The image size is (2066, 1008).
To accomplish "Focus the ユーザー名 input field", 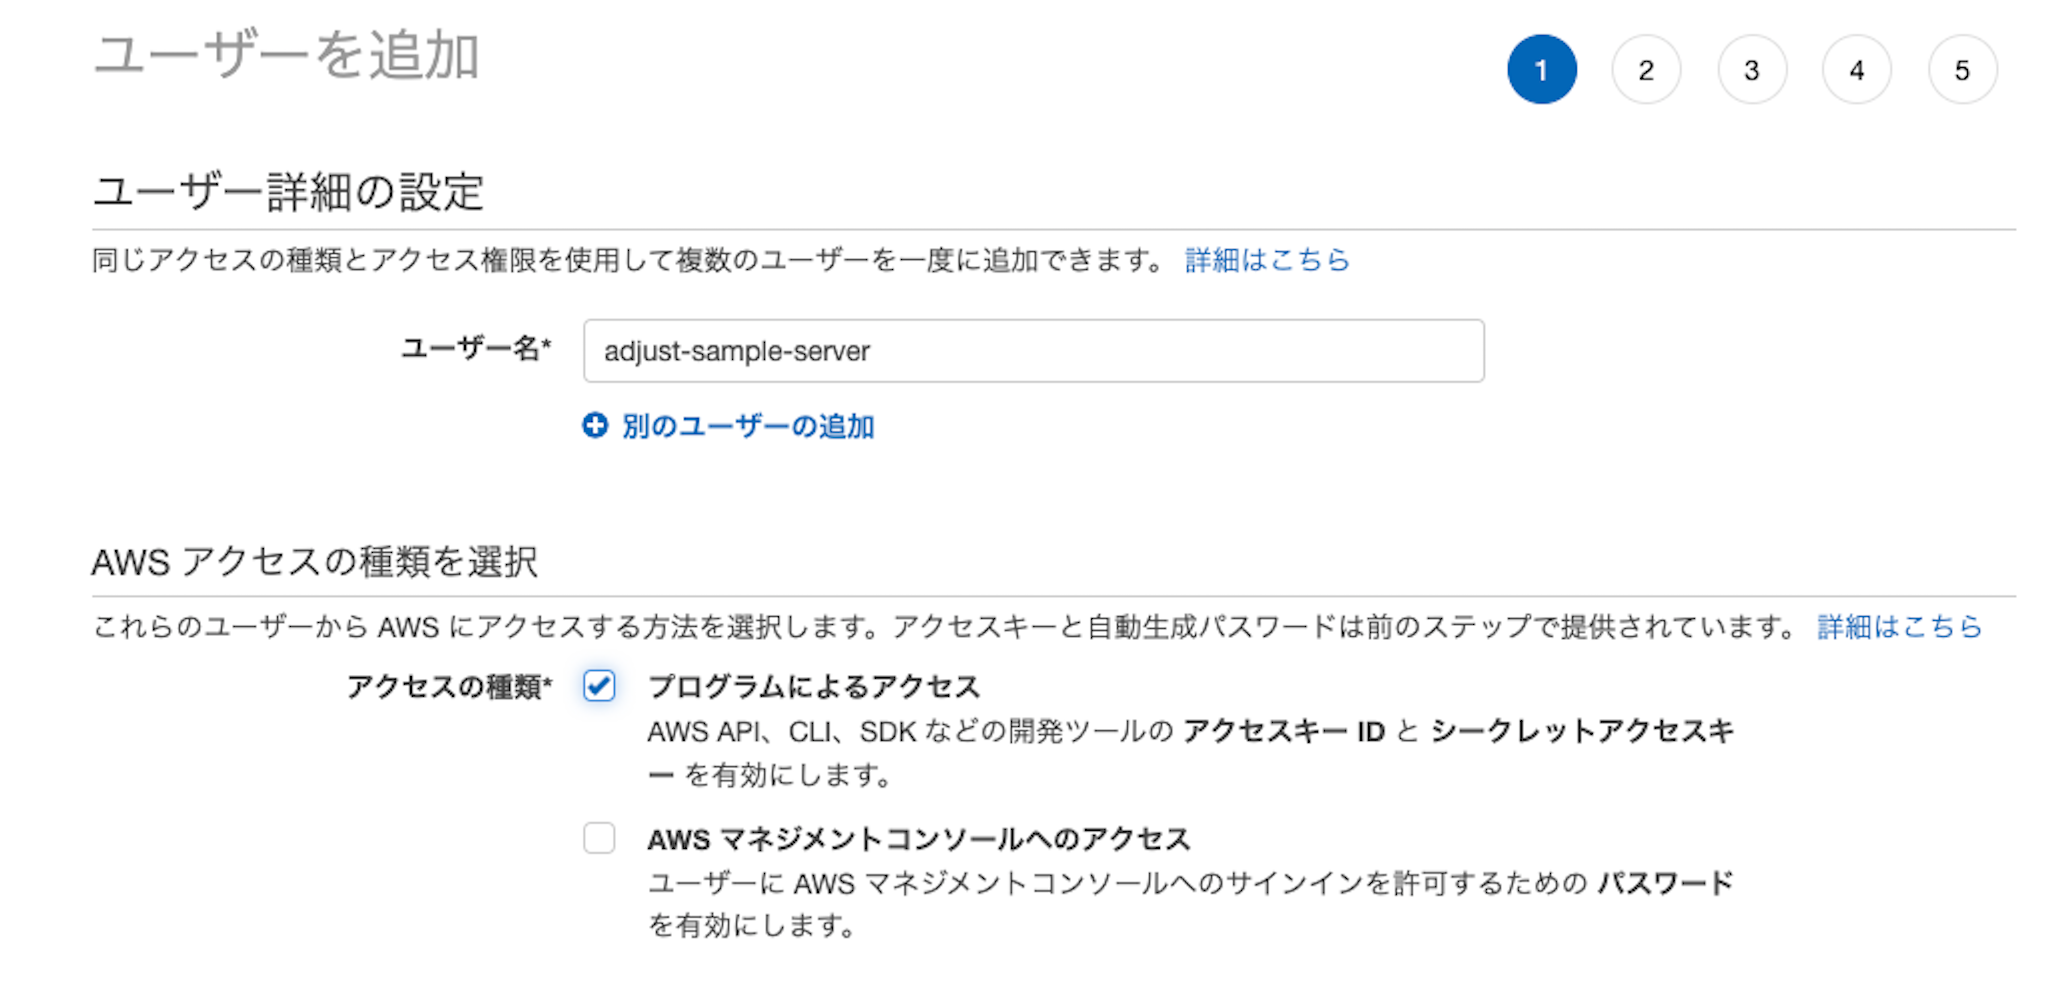I will coord(1033,351).
